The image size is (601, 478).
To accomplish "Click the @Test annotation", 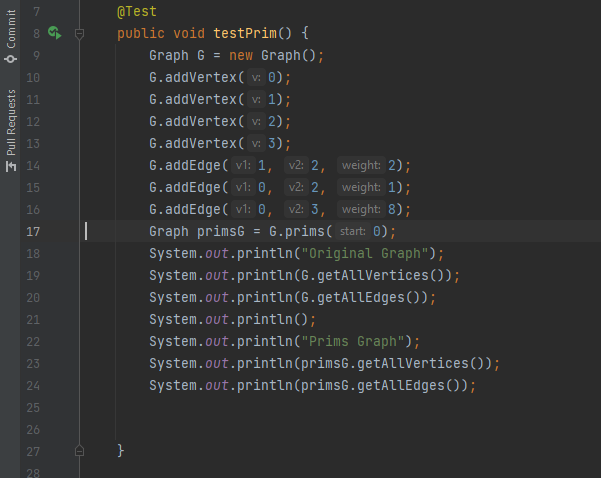I will coord(136,11).
